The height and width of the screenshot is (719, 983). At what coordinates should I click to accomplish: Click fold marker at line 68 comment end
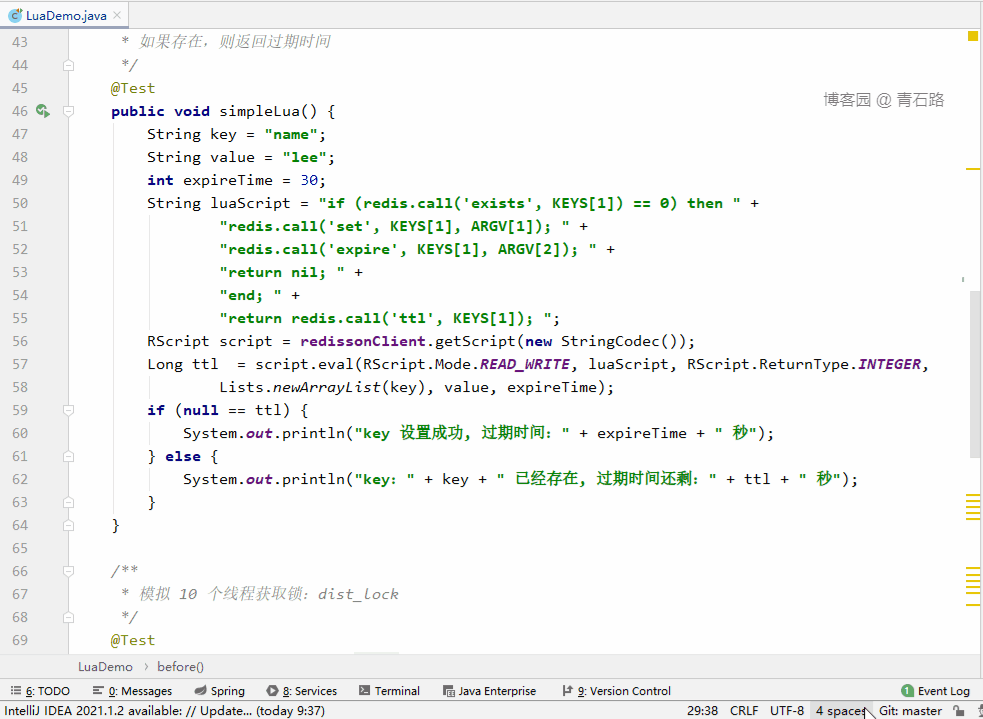[68, 617]
